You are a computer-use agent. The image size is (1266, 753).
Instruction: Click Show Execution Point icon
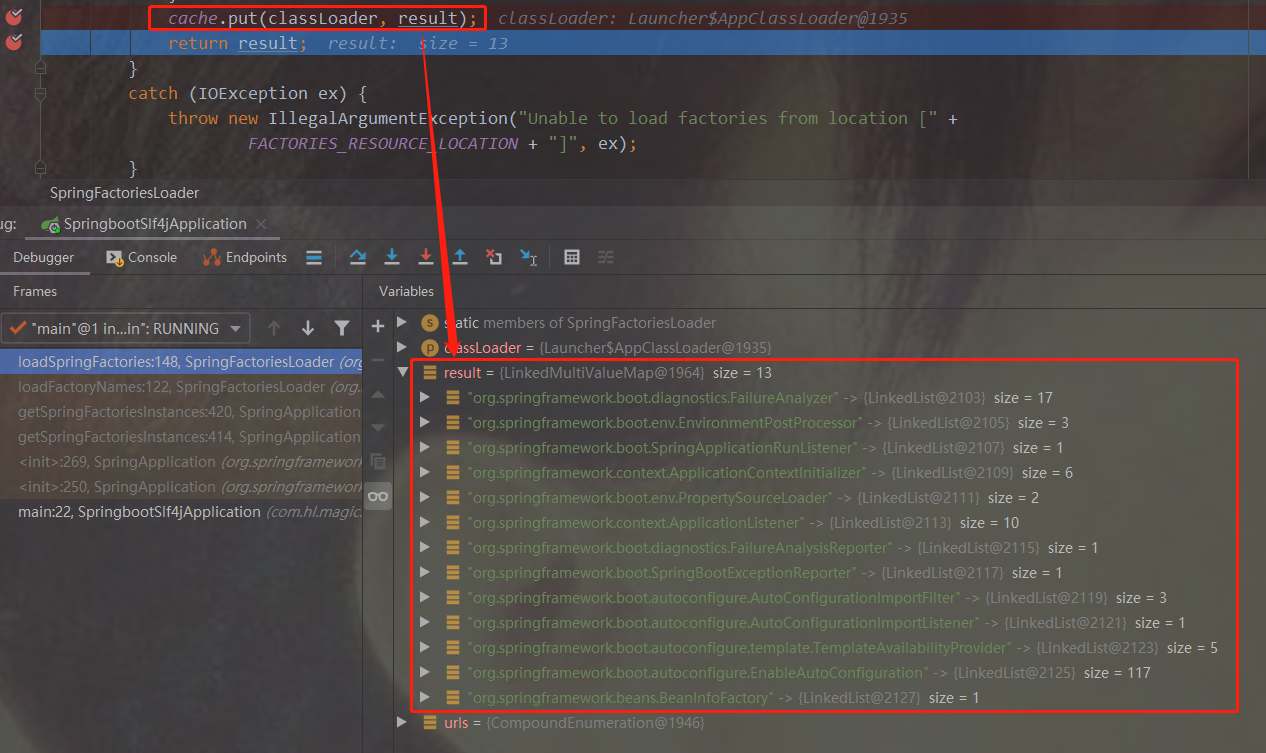point(314,257)
